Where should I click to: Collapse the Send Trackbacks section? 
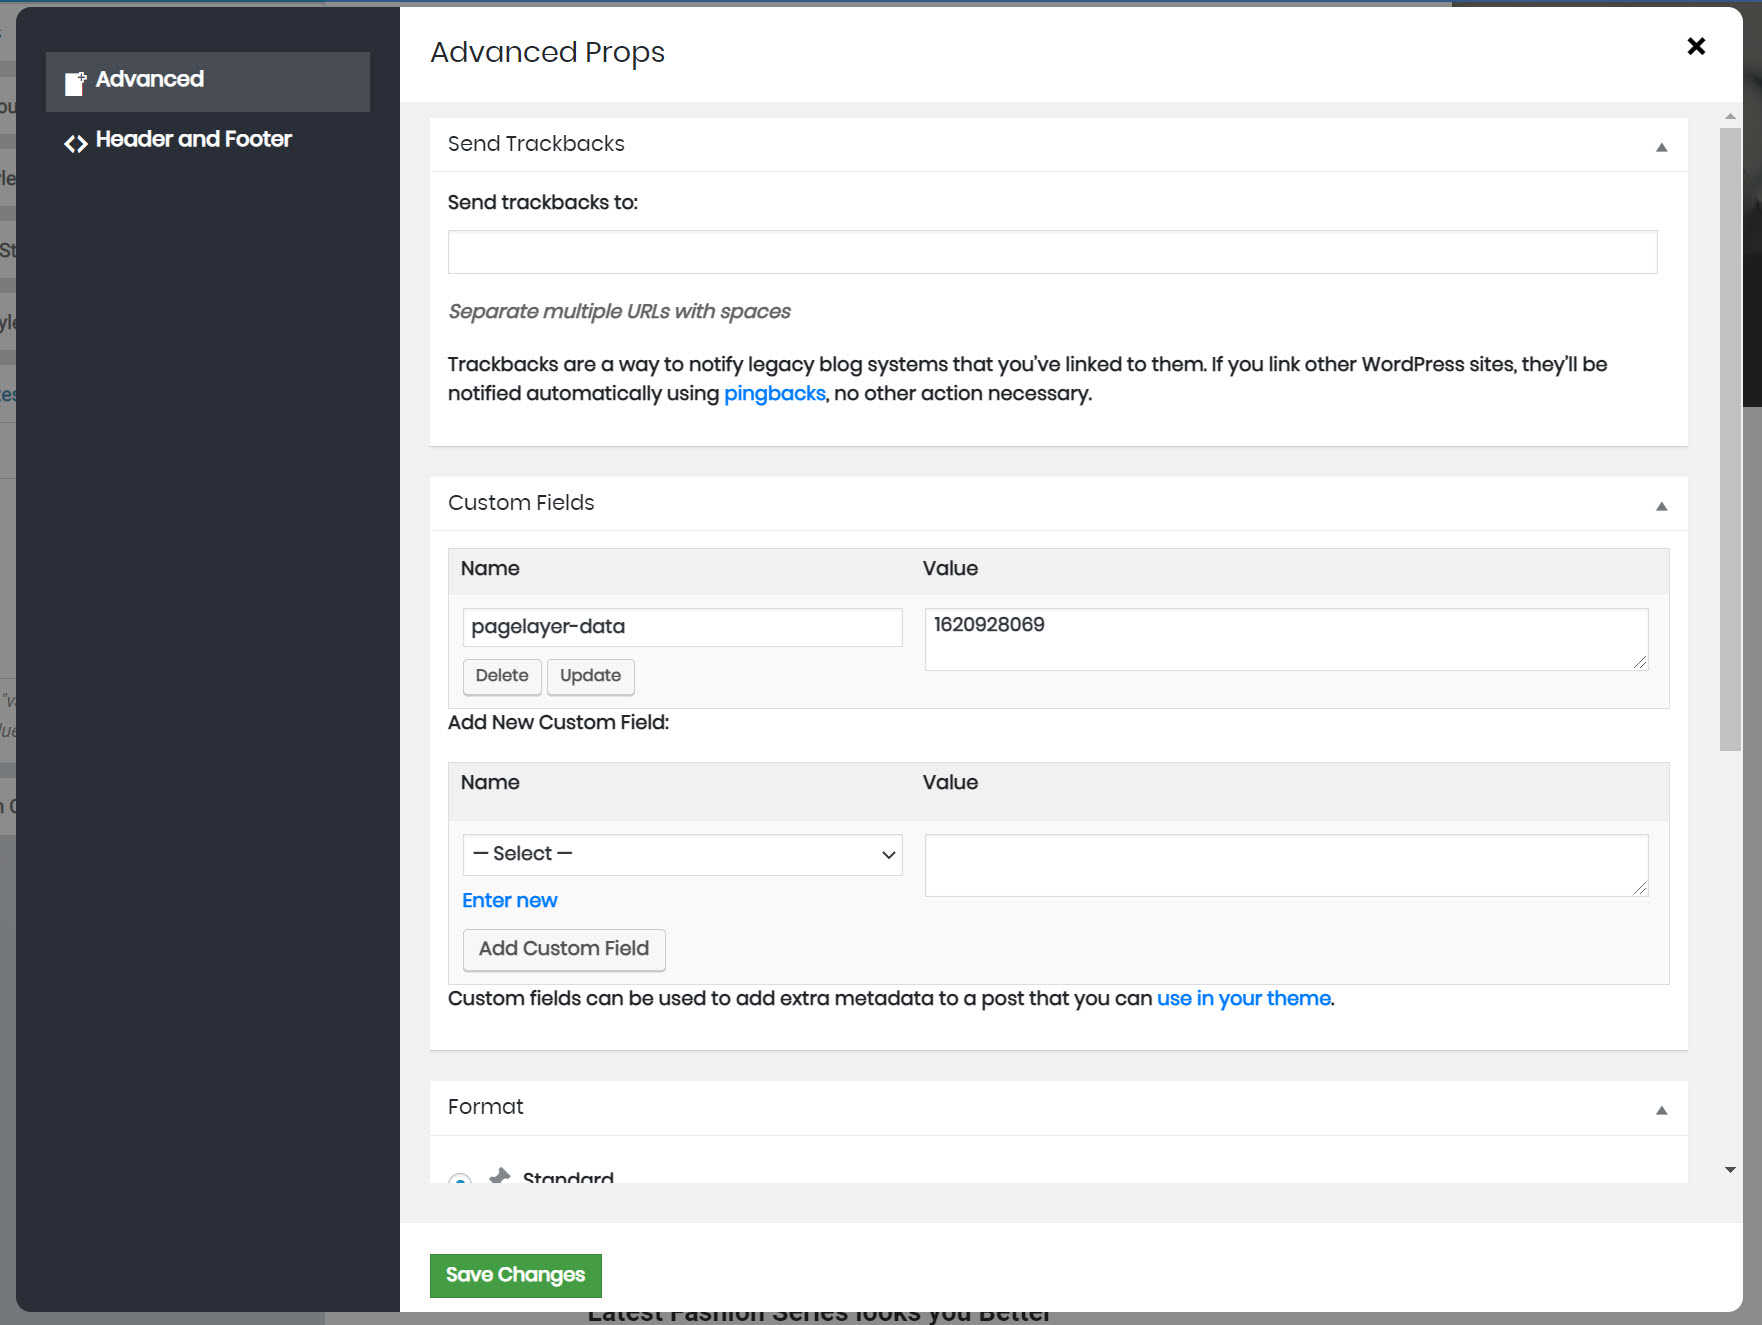[x=1661, y=147]
